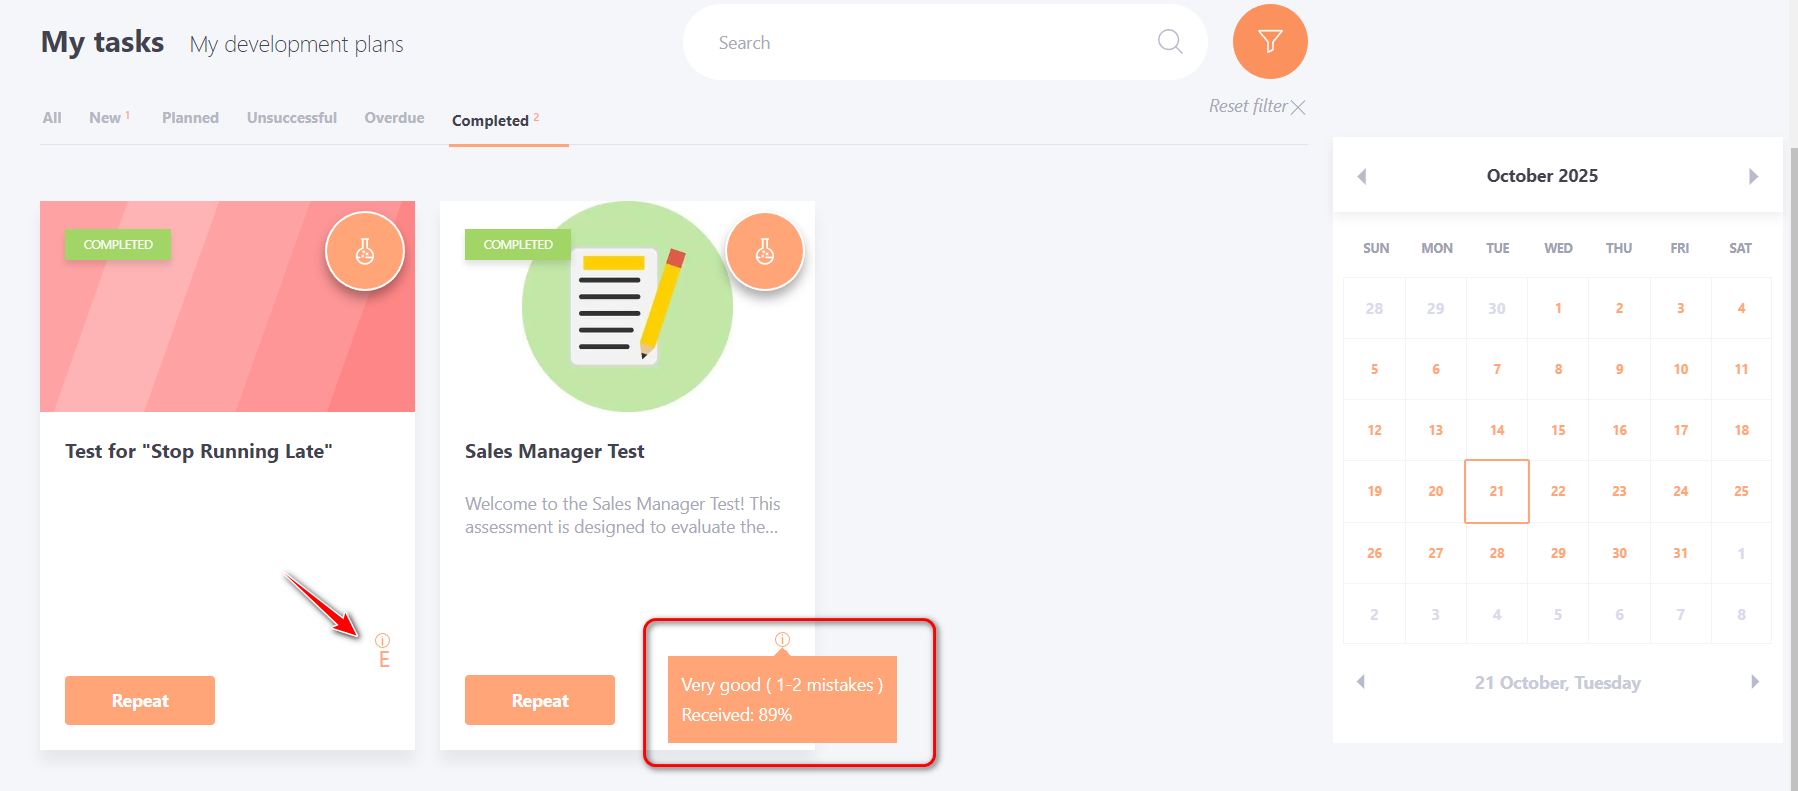Image resolution: width=1798 pixels, height=791 pixels.
Task: Select October 15 on the calendar
Action: point(1558,430)
